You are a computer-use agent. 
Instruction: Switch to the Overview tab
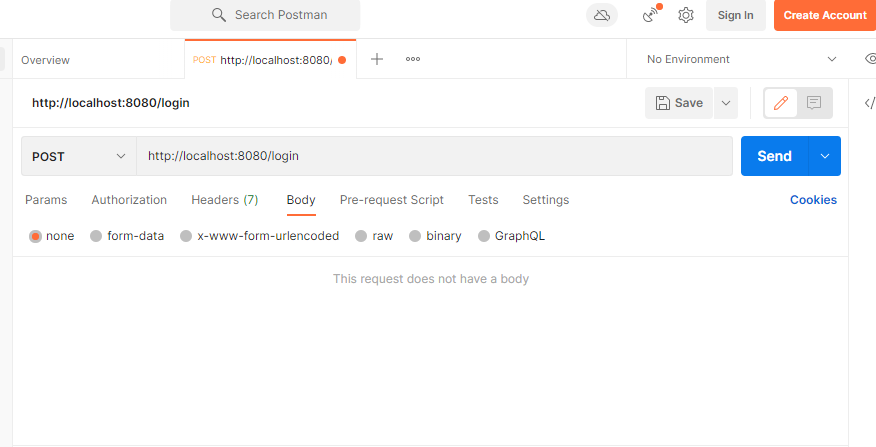pos(45,60)
